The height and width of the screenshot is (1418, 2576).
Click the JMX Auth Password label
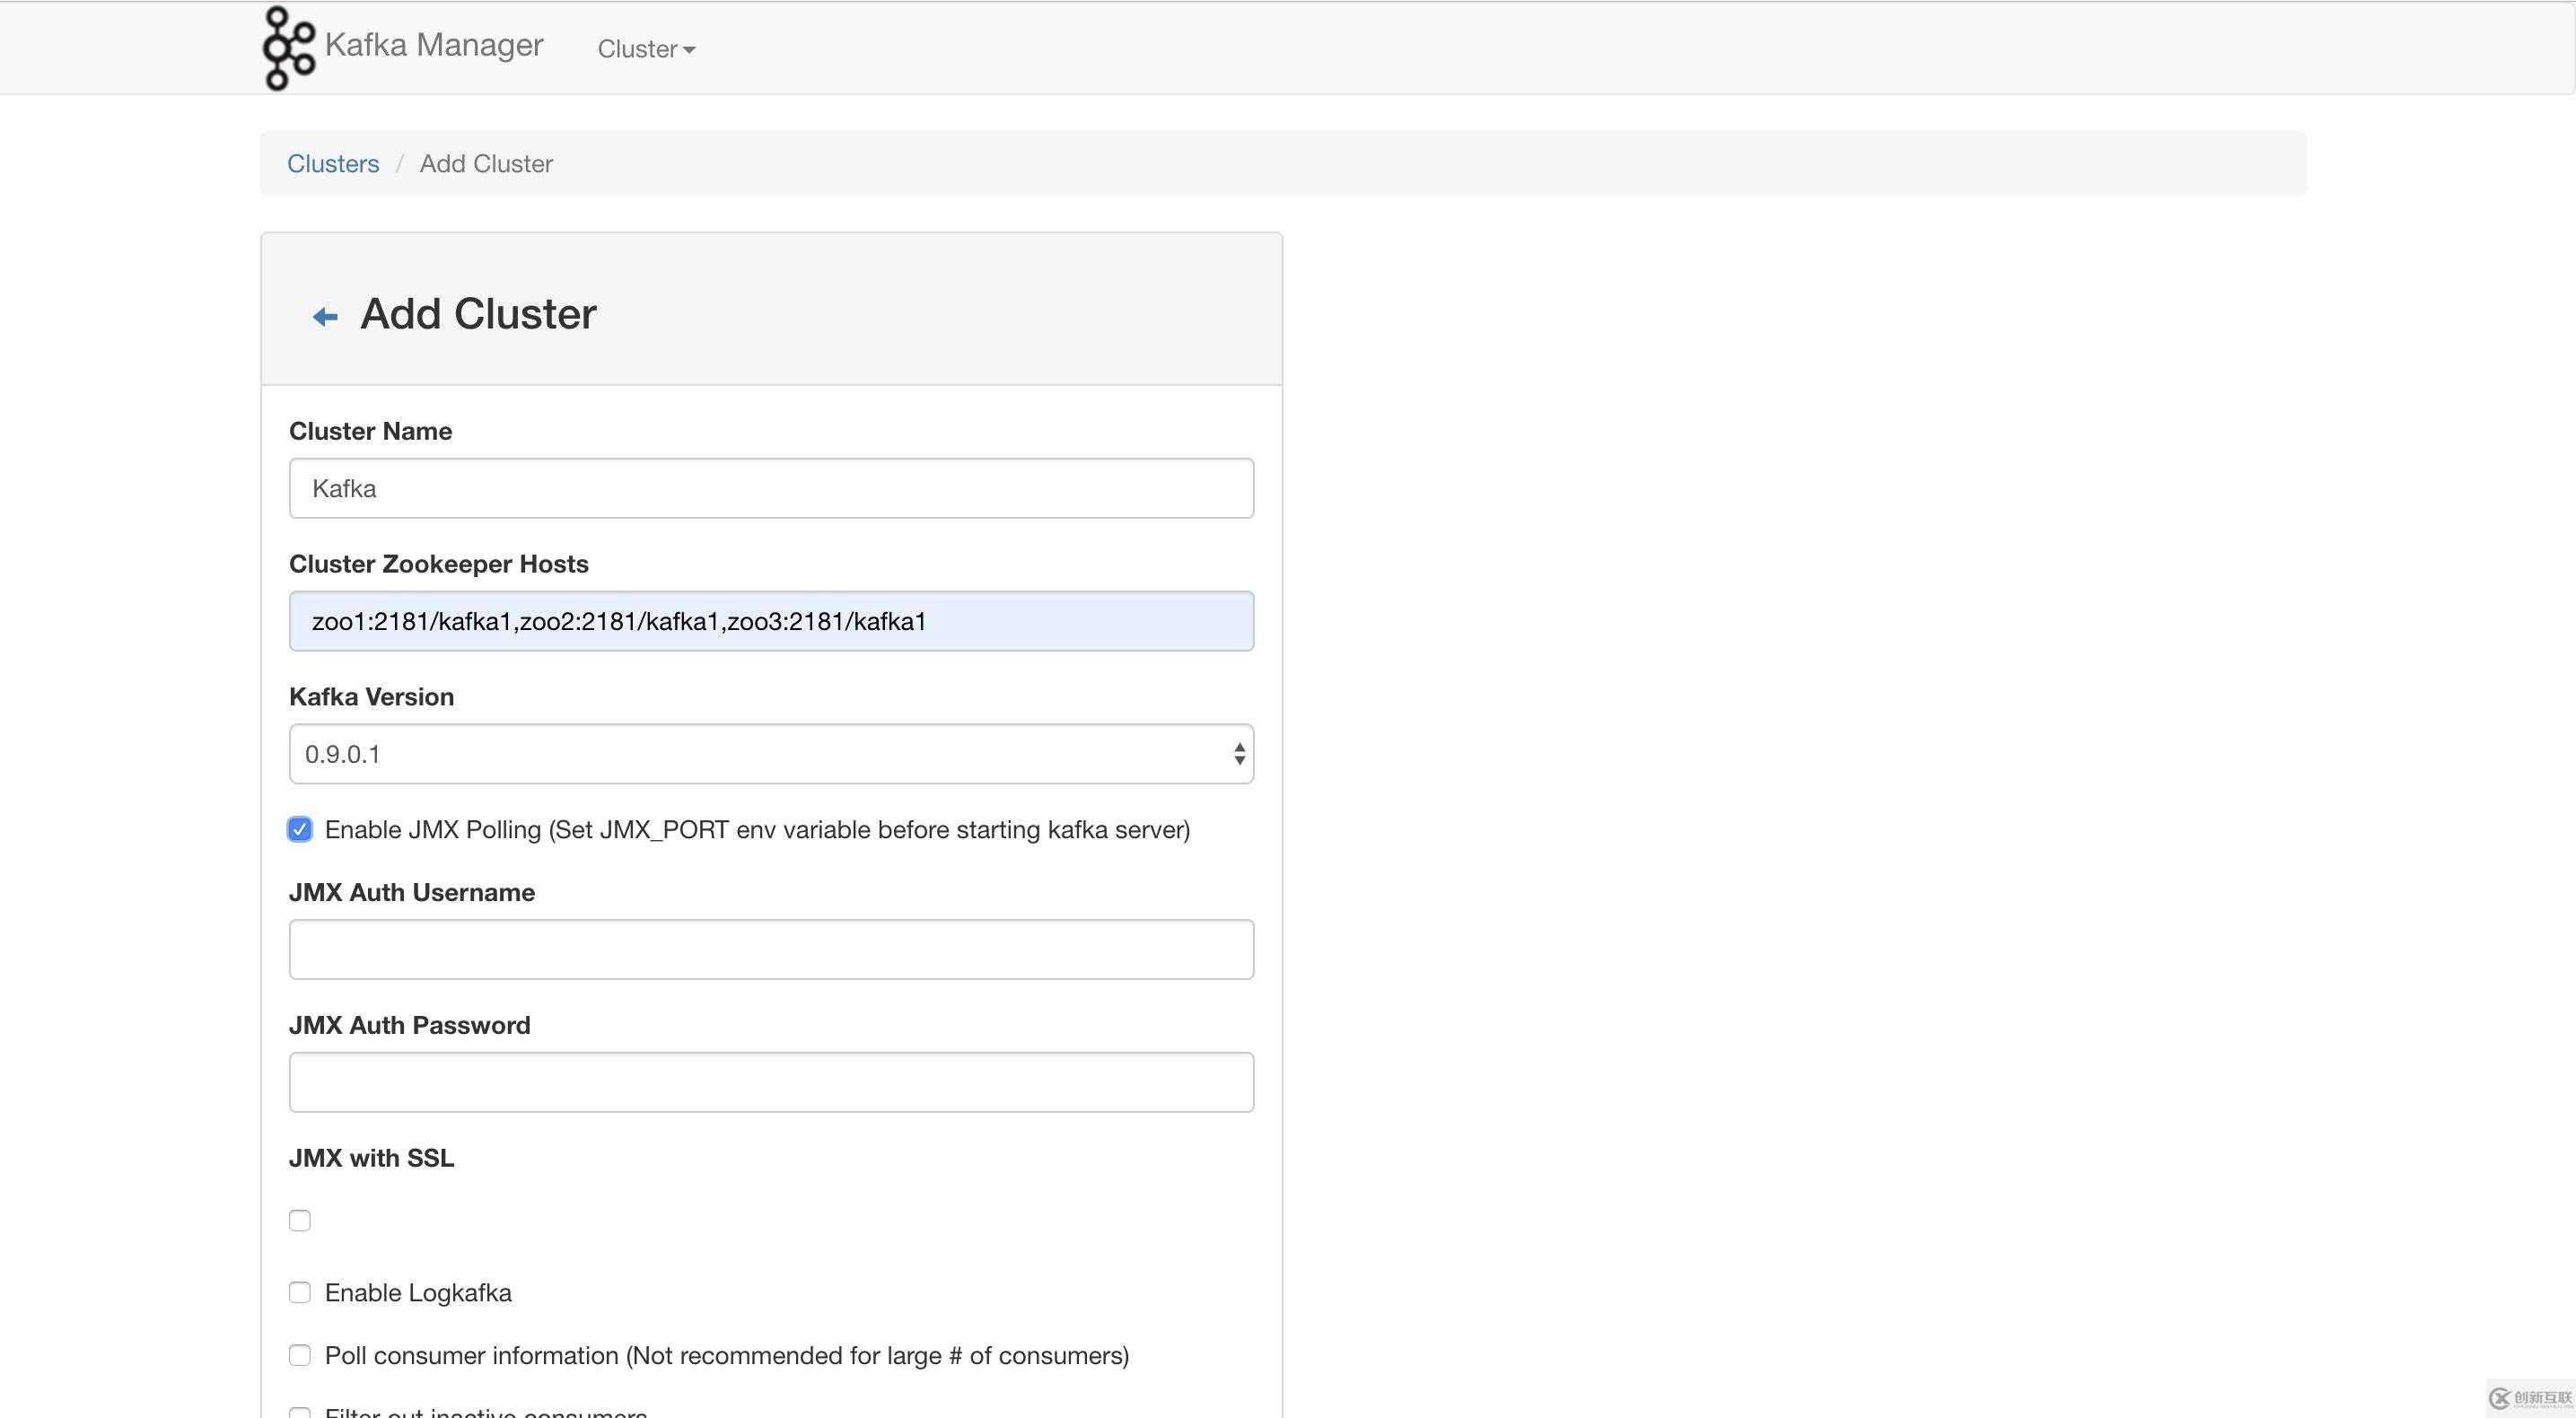coord(409,1025)
